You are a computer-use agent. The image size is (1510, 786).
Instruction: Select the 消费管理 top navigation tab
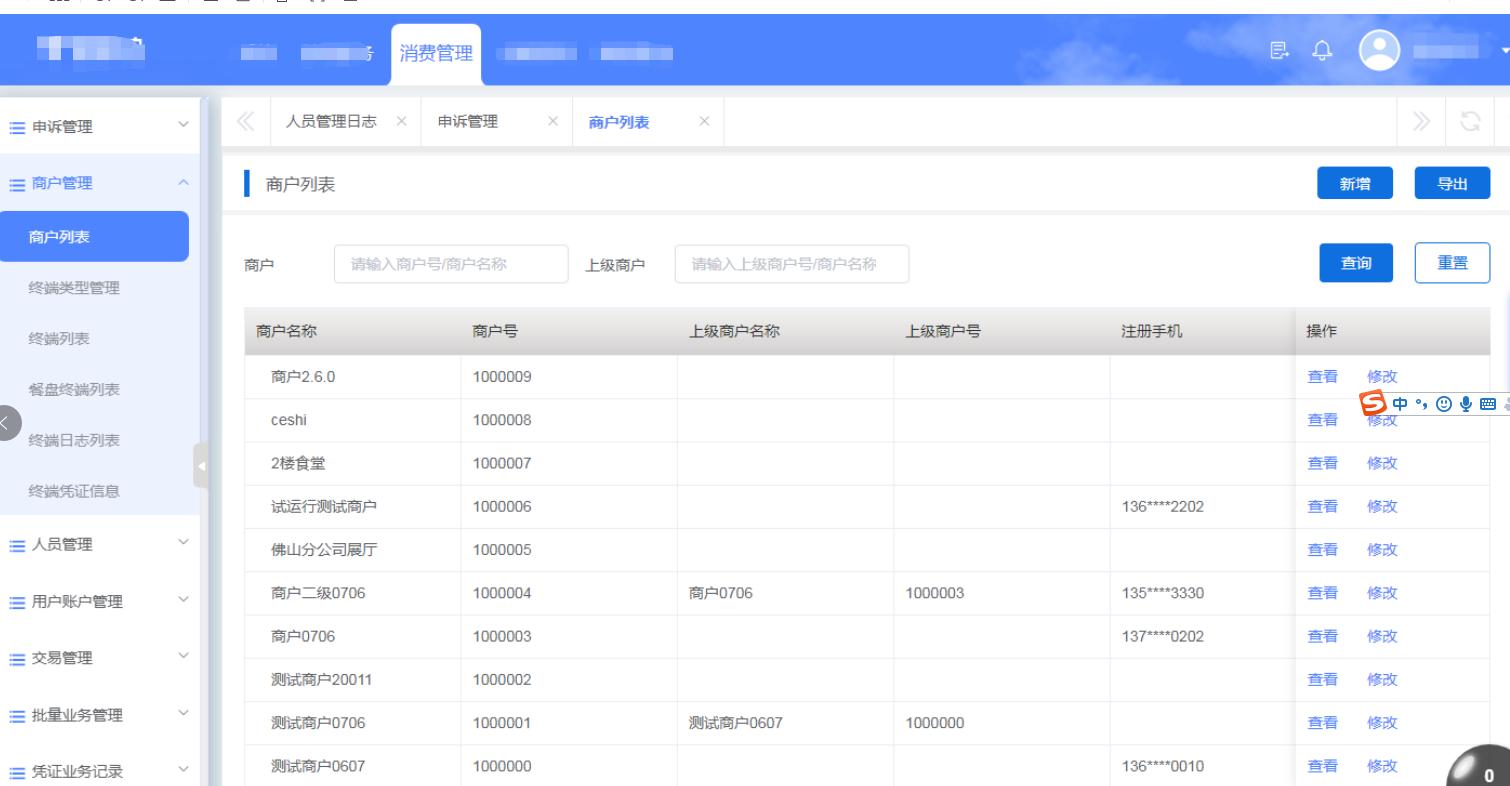tap(436, 54)
